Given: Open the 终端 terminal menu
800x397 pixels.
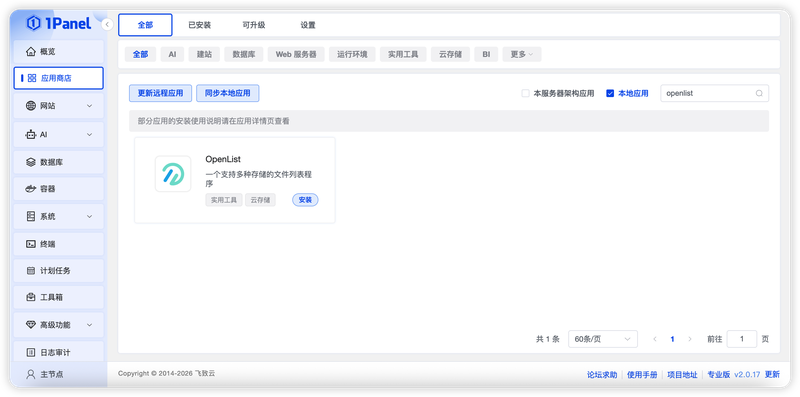Looking at the screenshot, I should tap(59, 244).
